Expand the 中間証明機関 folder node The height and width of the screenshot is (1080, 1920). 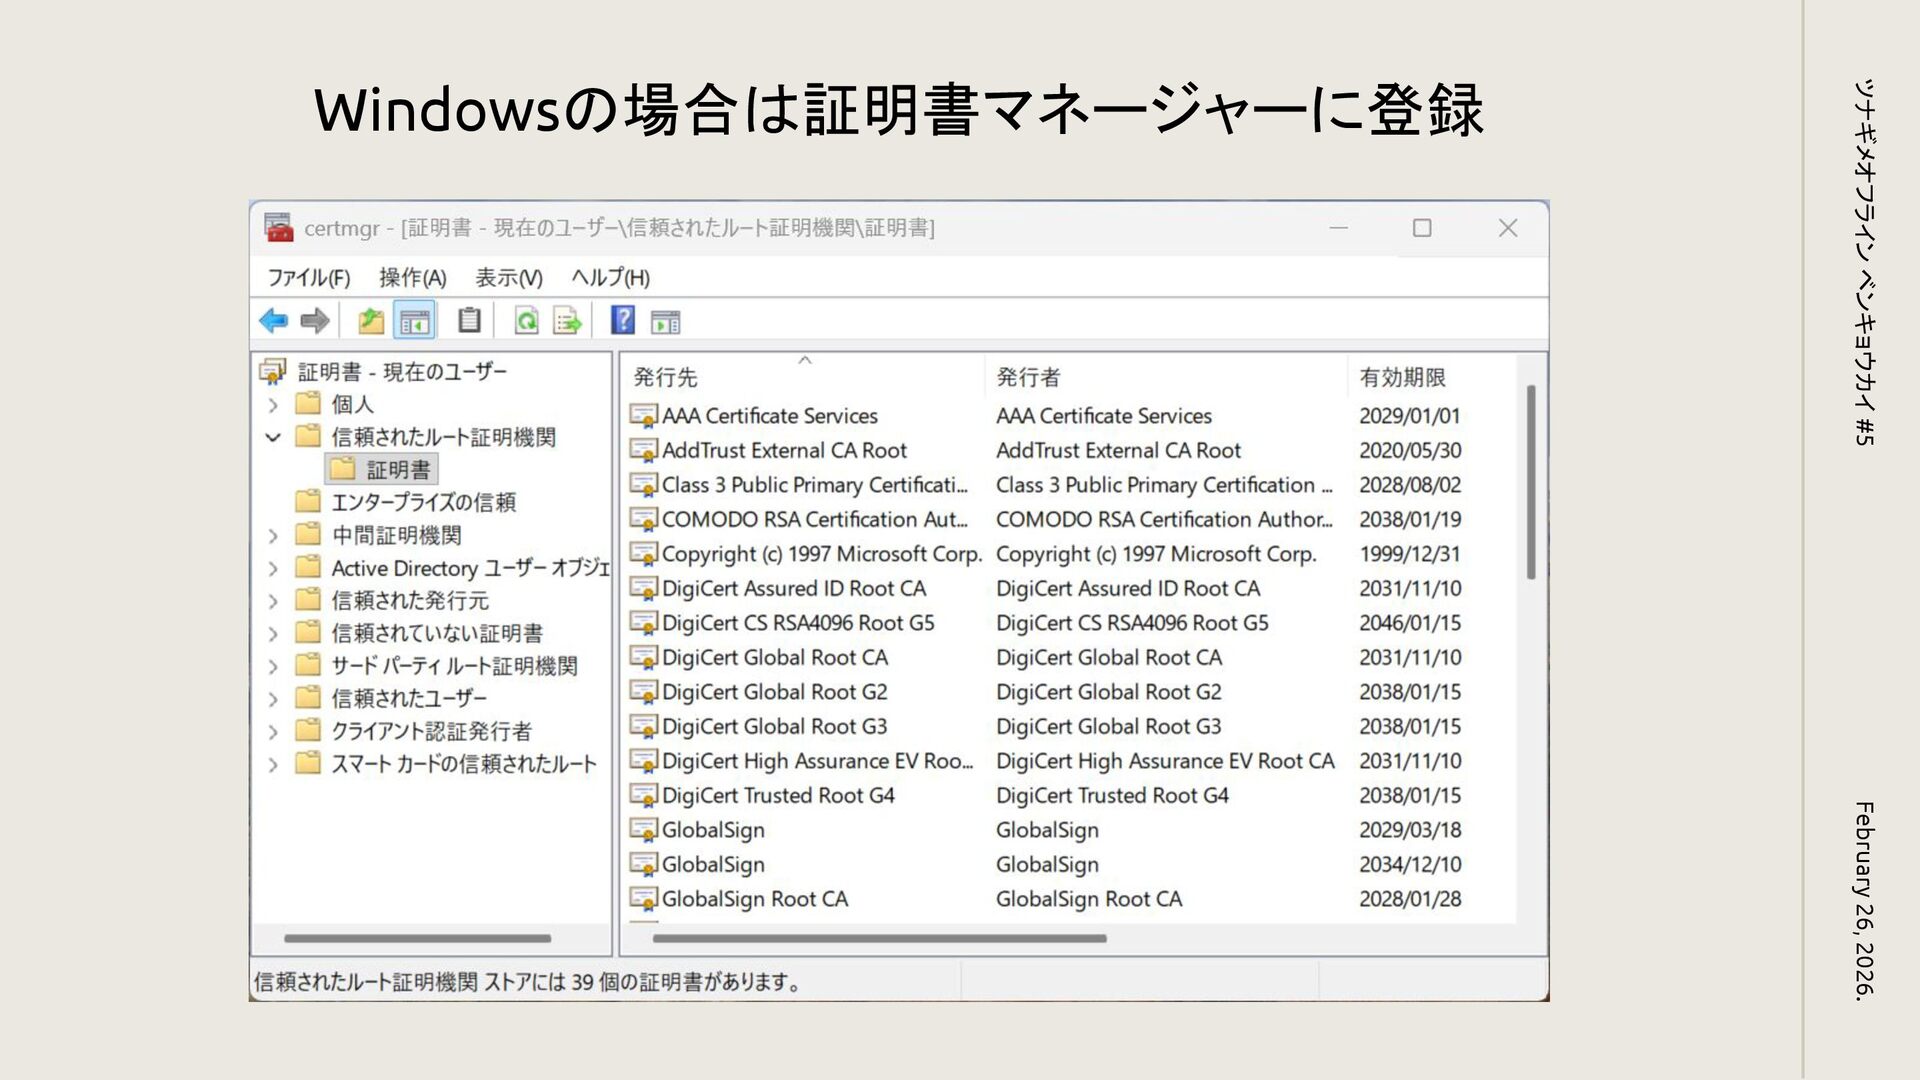[273, 536]
